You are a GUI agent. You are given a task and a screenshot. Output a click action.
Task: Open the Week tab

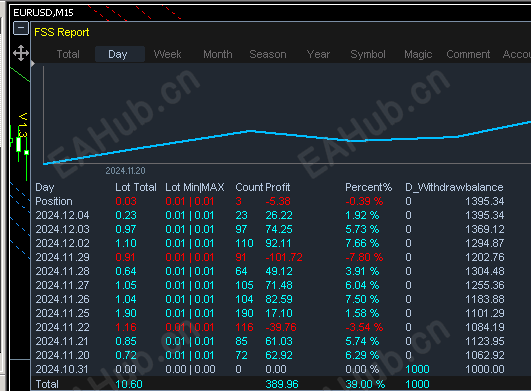tap(167, 54)
